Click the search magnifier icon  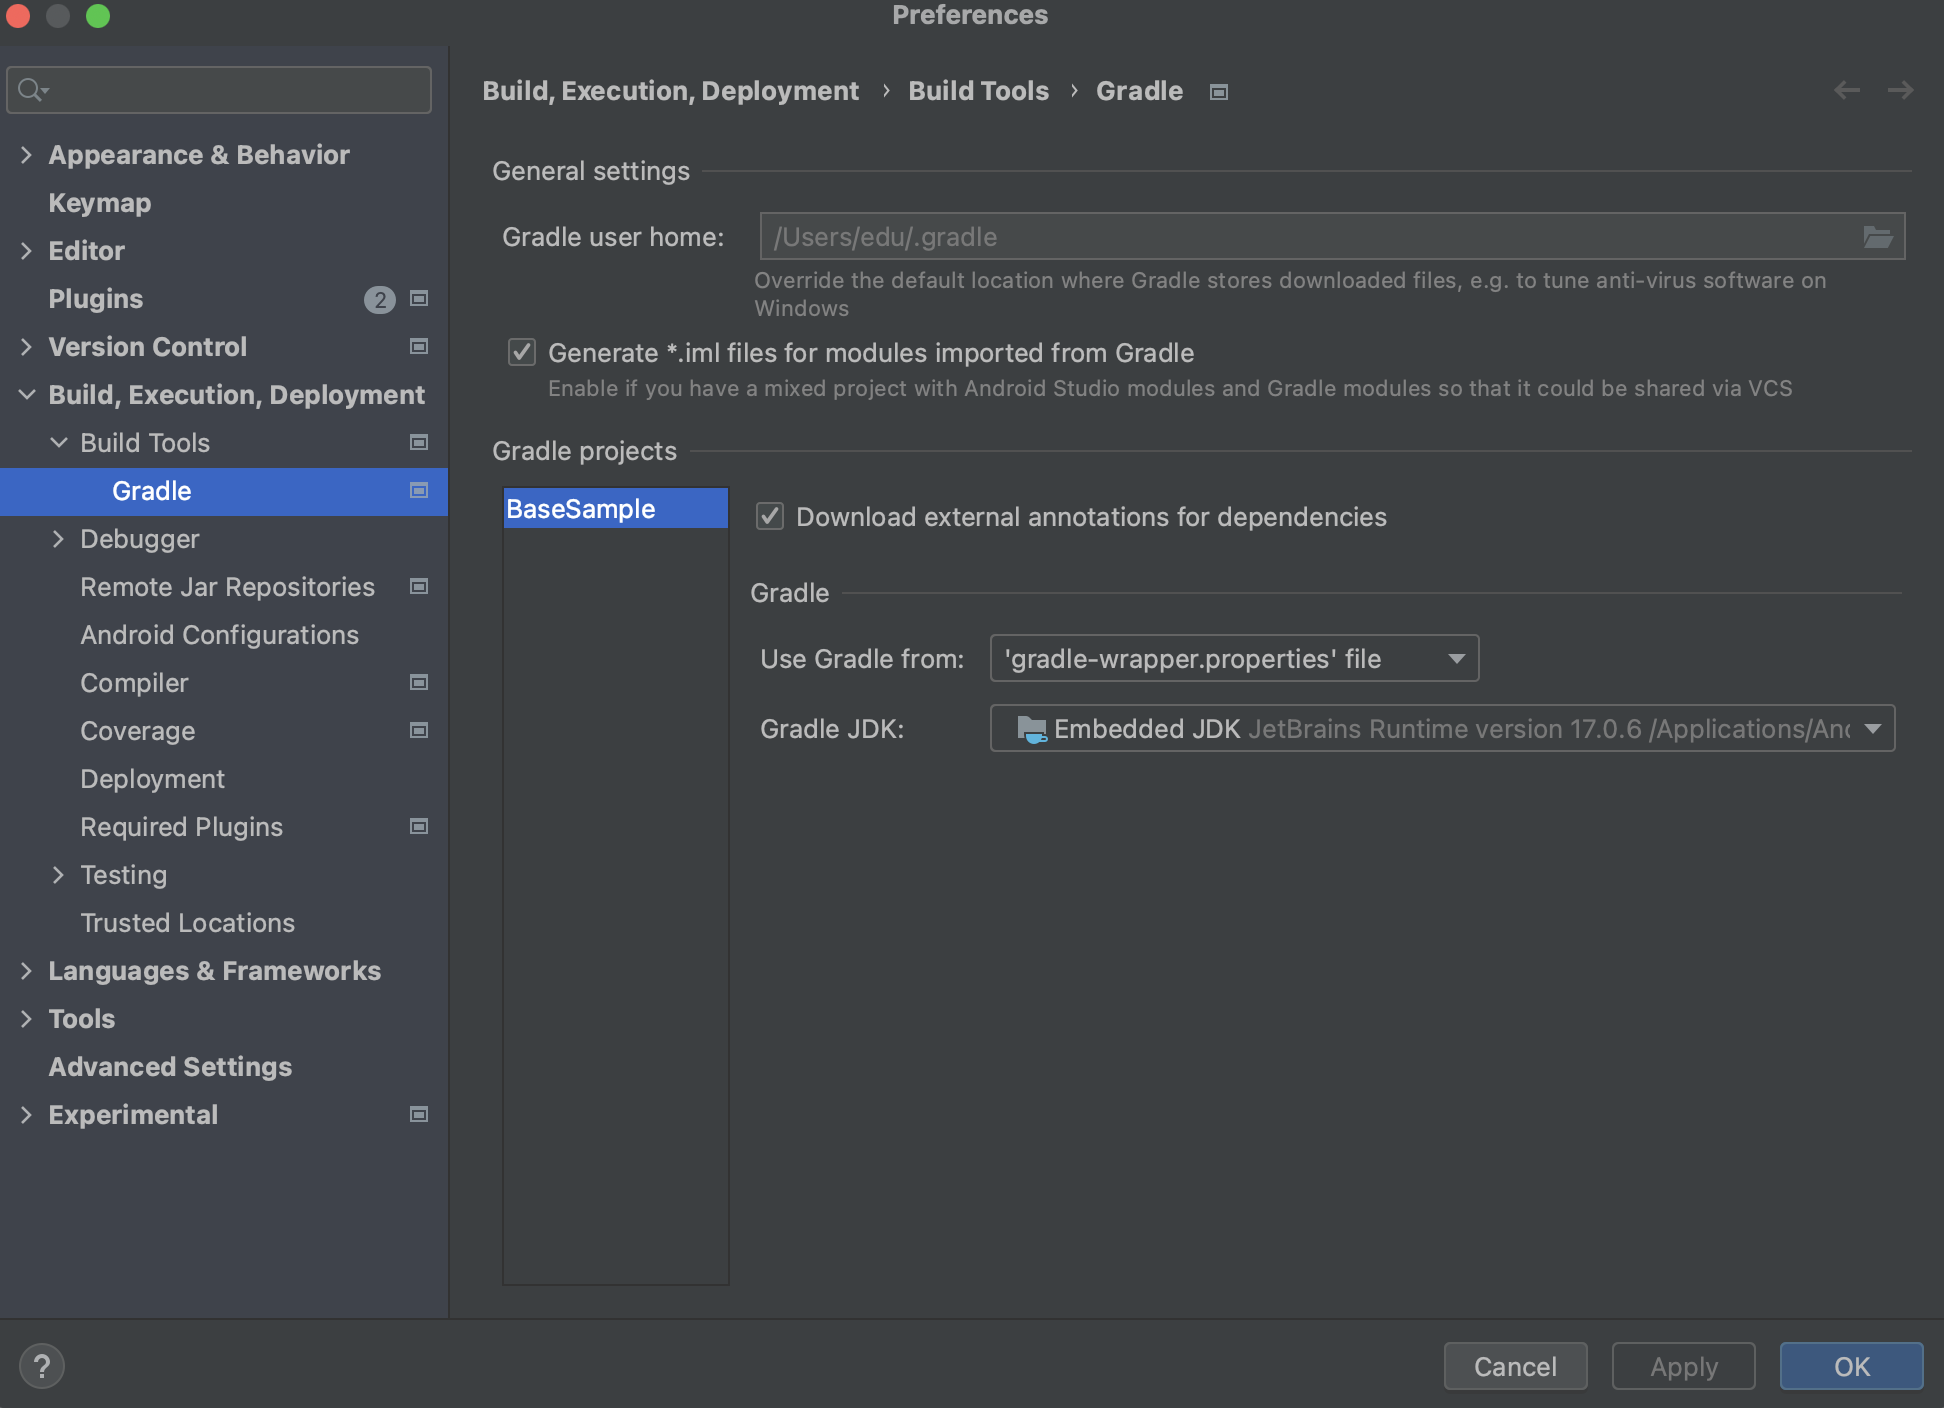31,90
